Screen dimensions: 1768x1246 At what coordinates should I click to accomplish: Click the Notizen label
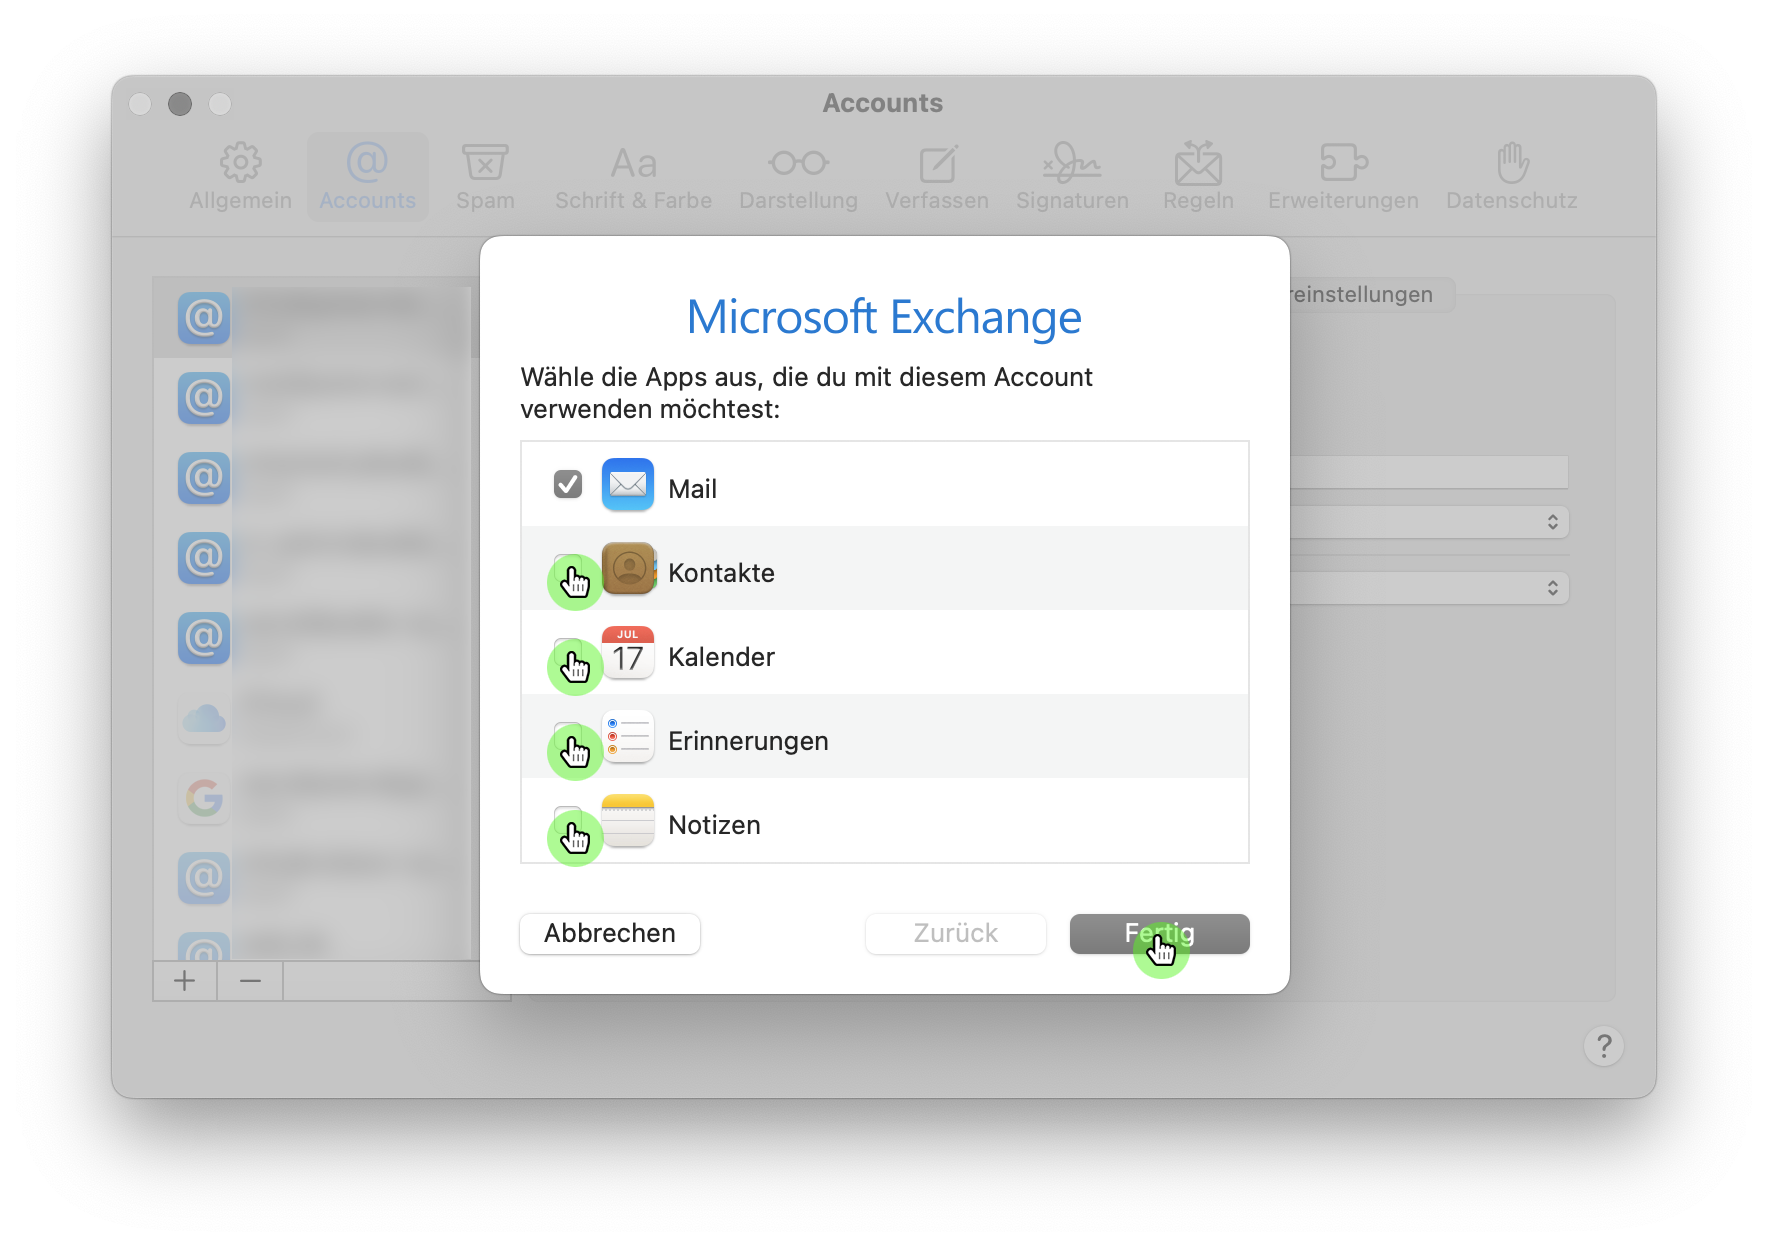714,825
